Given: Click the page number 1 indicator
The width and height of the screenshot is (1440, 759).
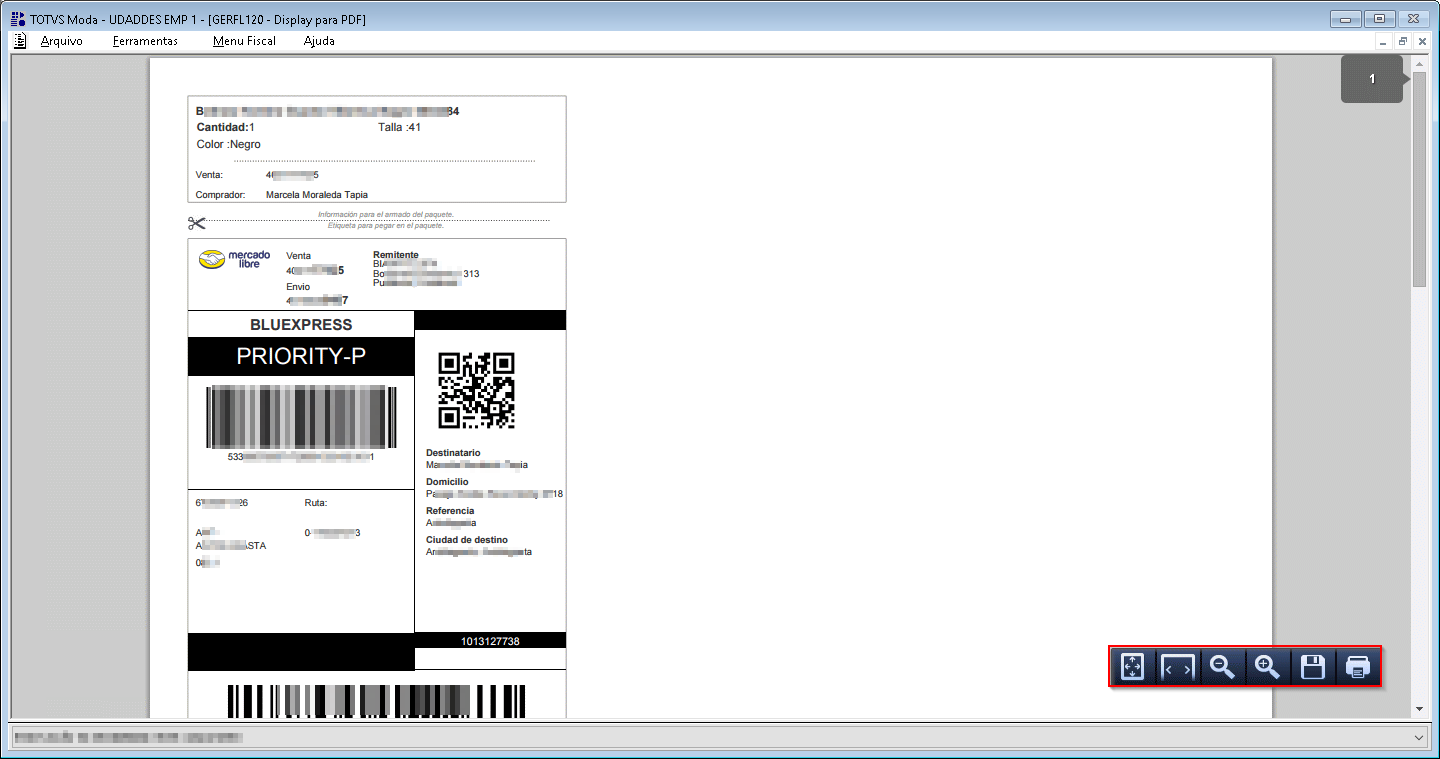Looking at the screenshot, I should click(x=1372, y=78).
